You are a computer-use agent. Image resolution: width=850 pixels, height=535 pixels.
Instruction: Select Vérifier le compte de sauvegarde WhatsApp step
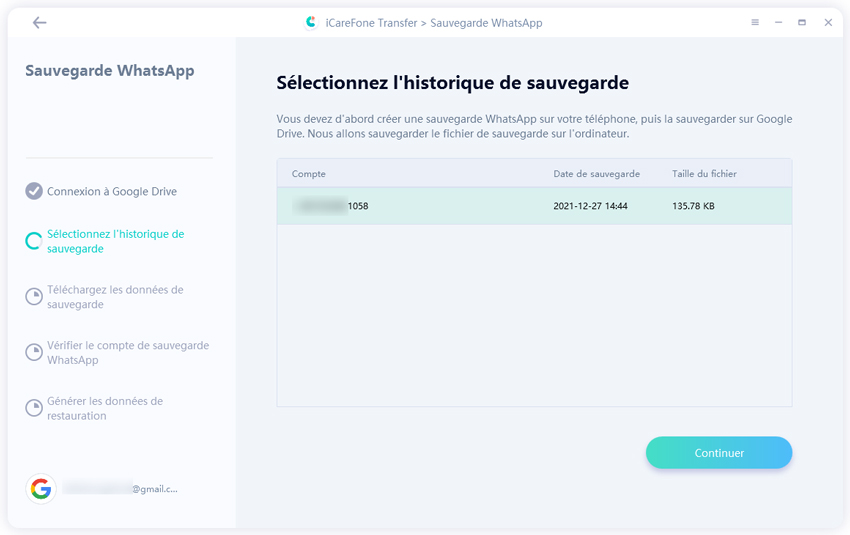(128, 353)
